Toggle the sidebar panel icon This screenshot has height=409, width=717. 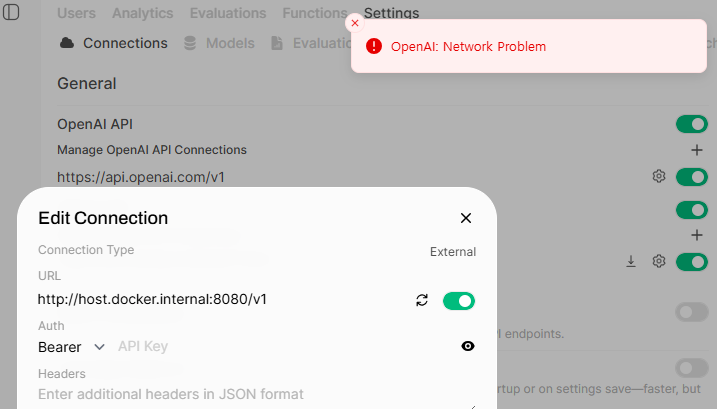pos(11,12)
